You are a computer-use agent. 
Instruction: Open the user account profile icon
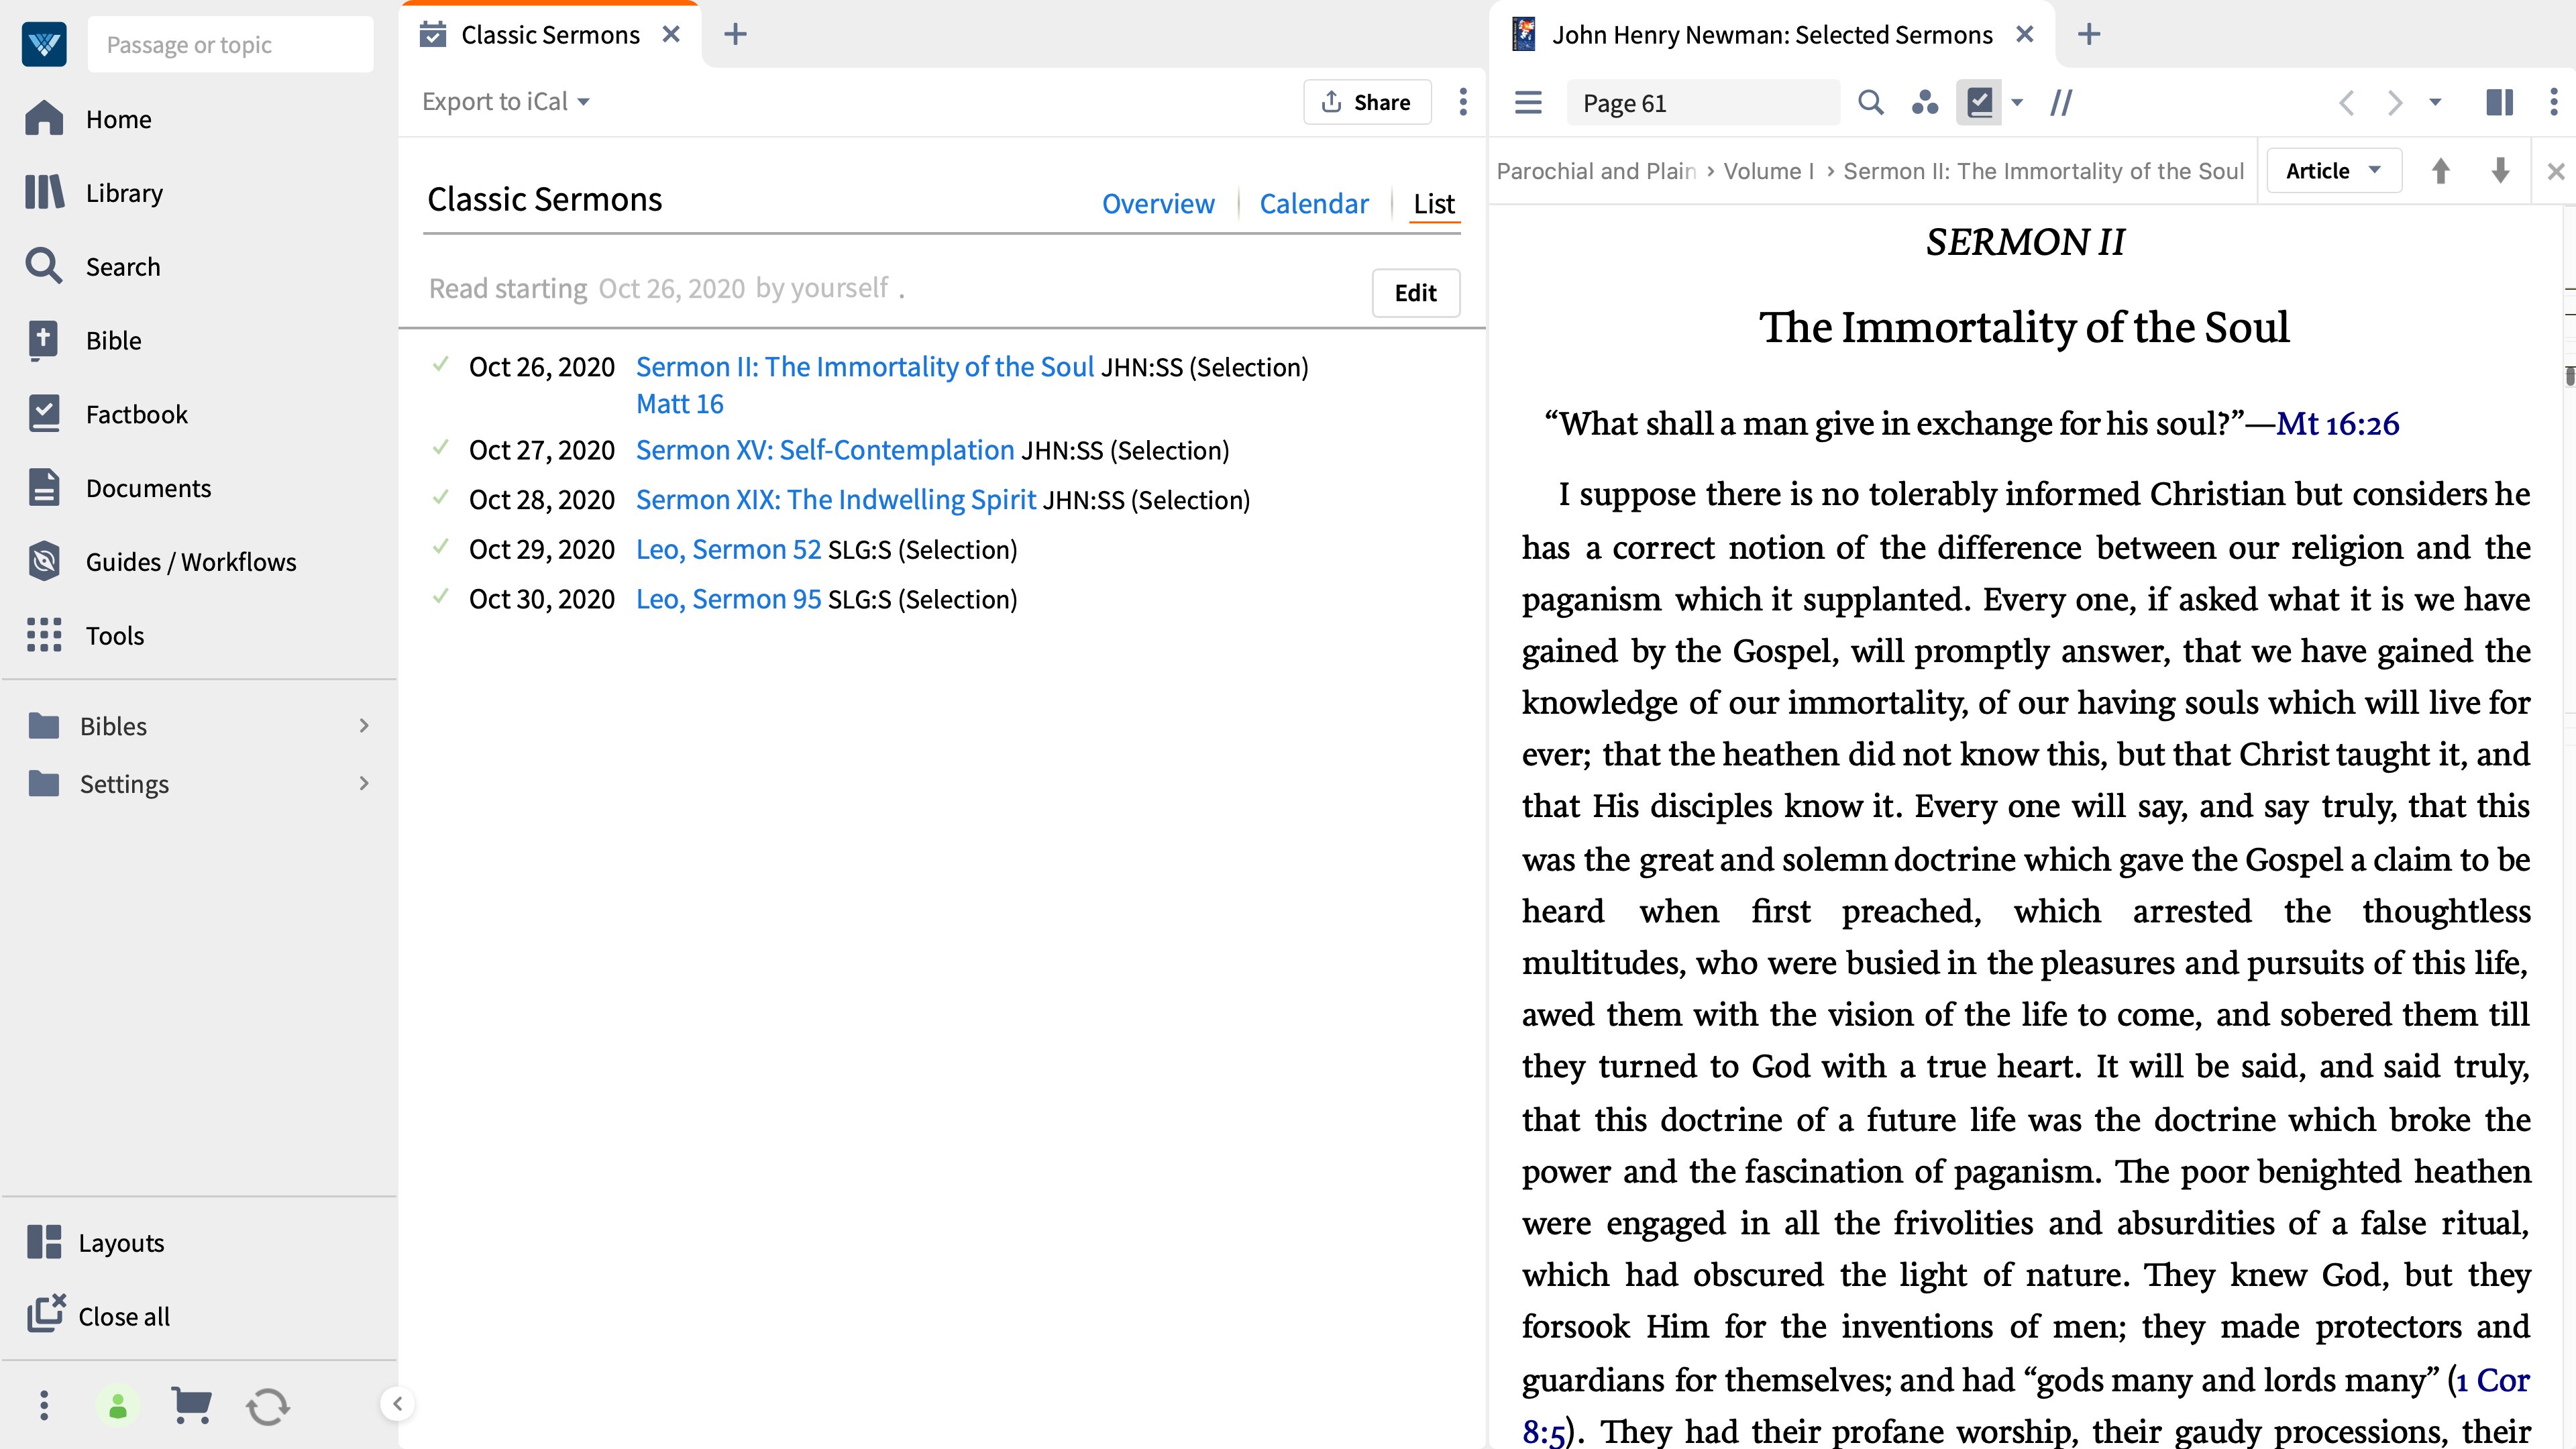click(x=118, y=1406)
